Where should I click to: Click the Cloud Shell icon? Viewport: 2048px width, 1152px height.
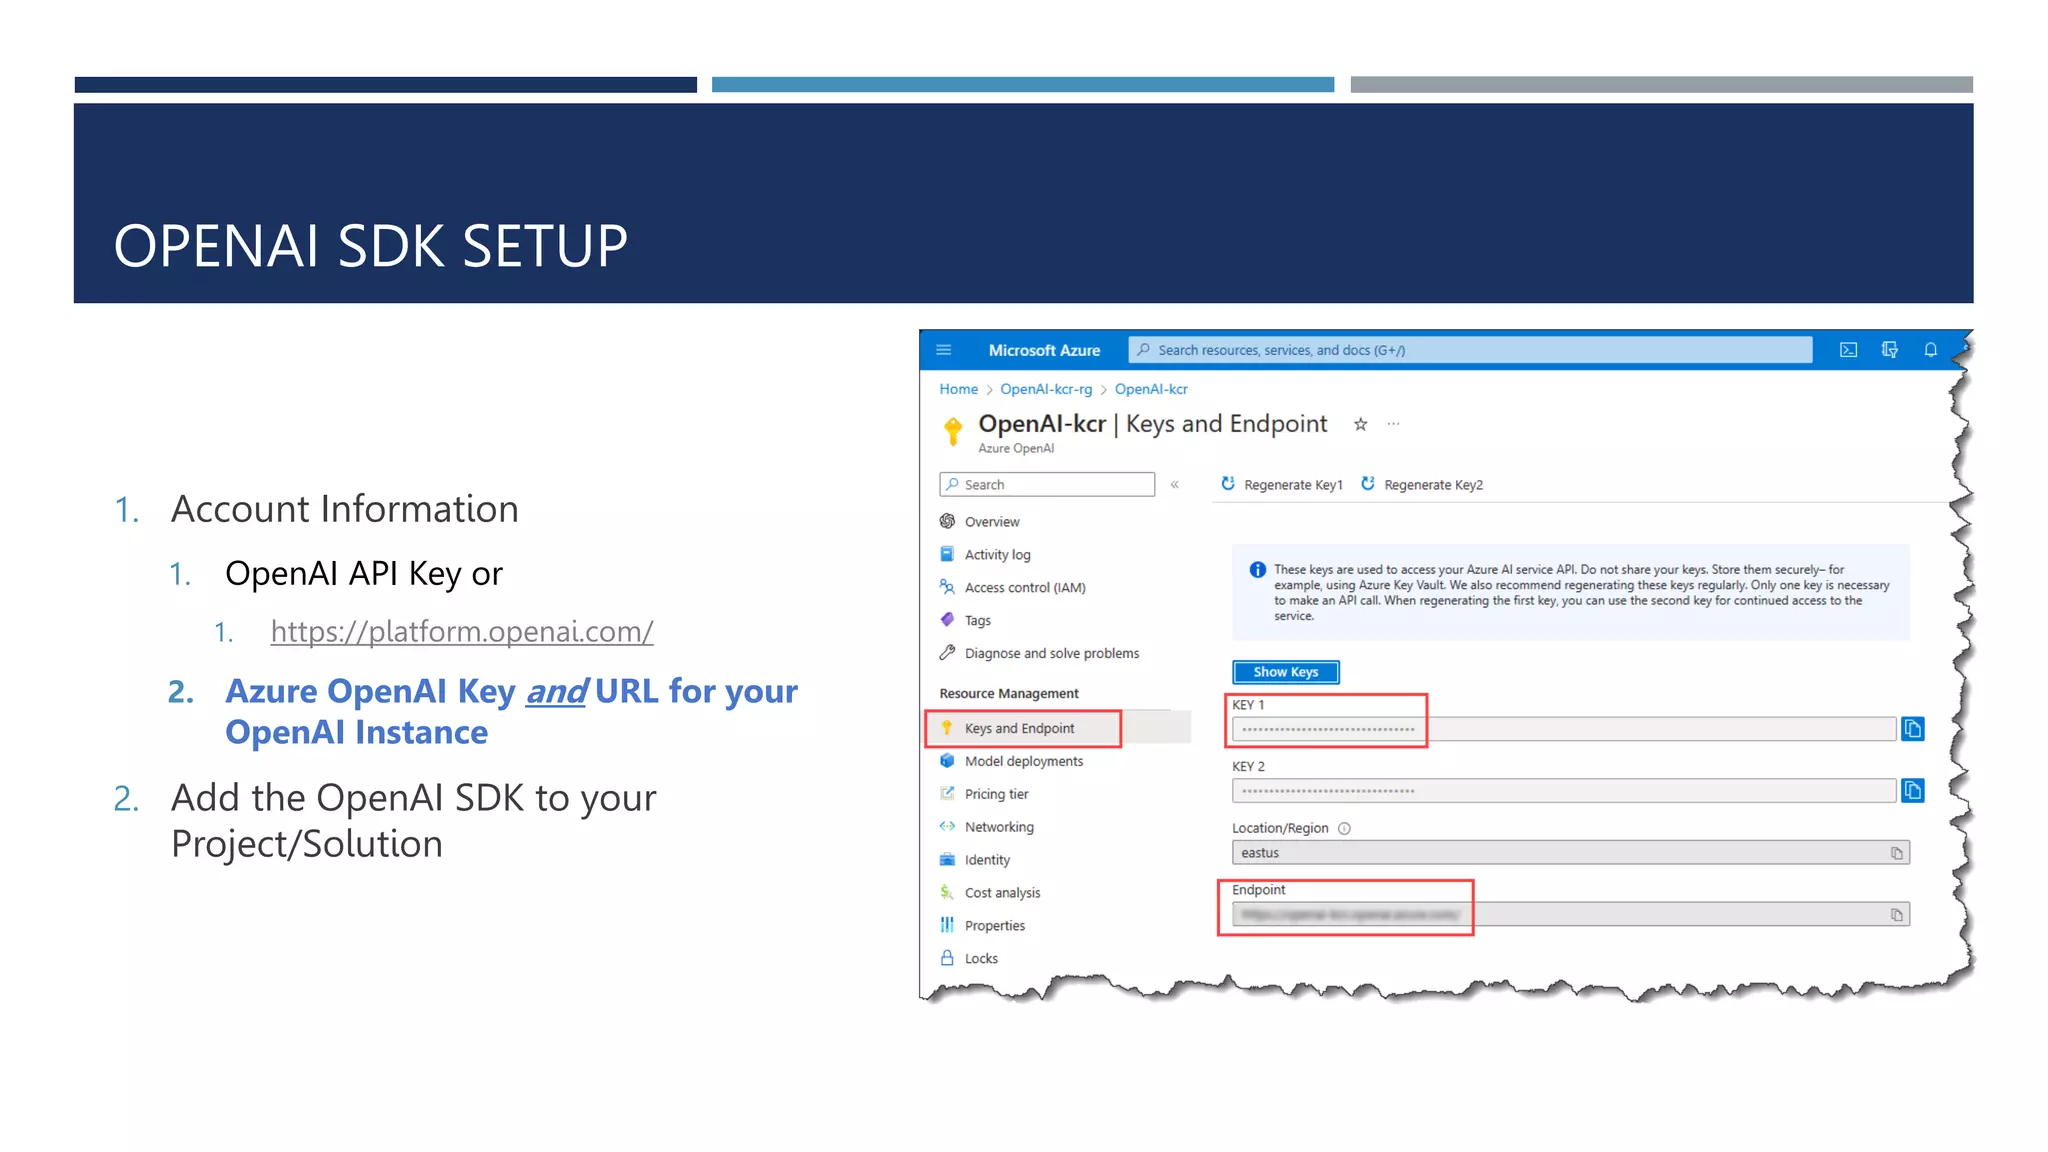click(x=1848, y=350)
